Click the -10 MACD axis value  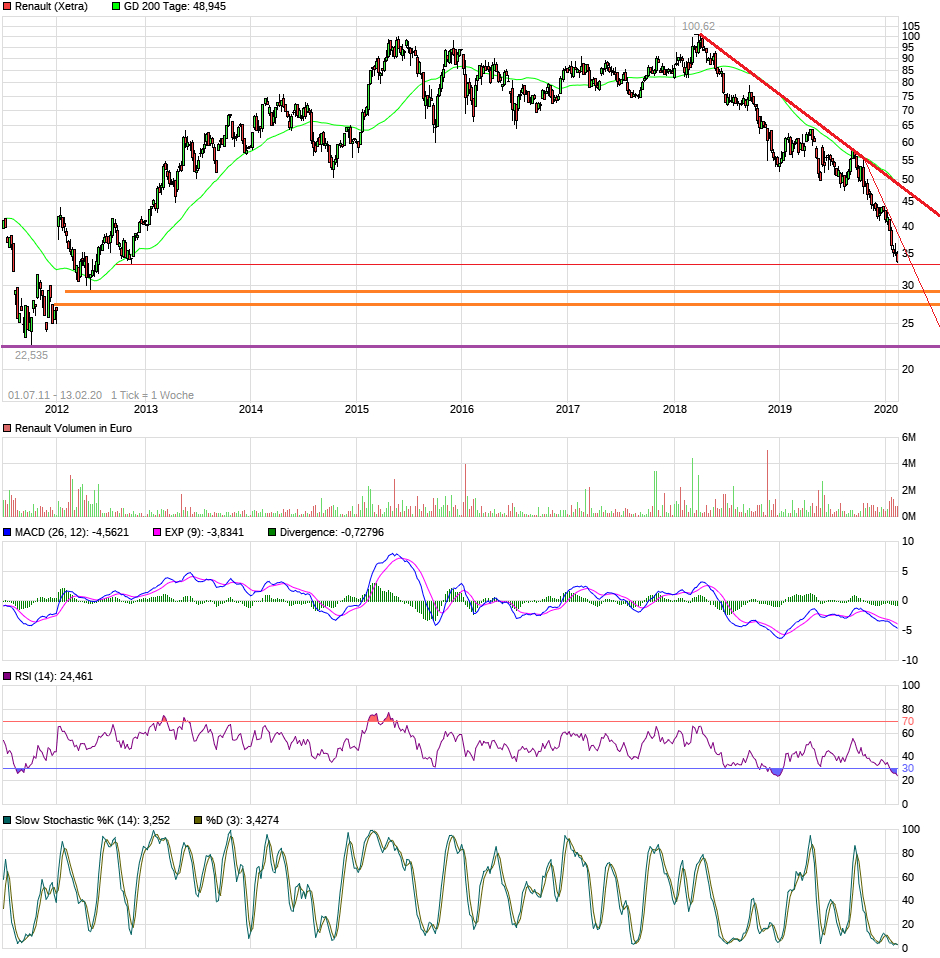coord(910,660)
